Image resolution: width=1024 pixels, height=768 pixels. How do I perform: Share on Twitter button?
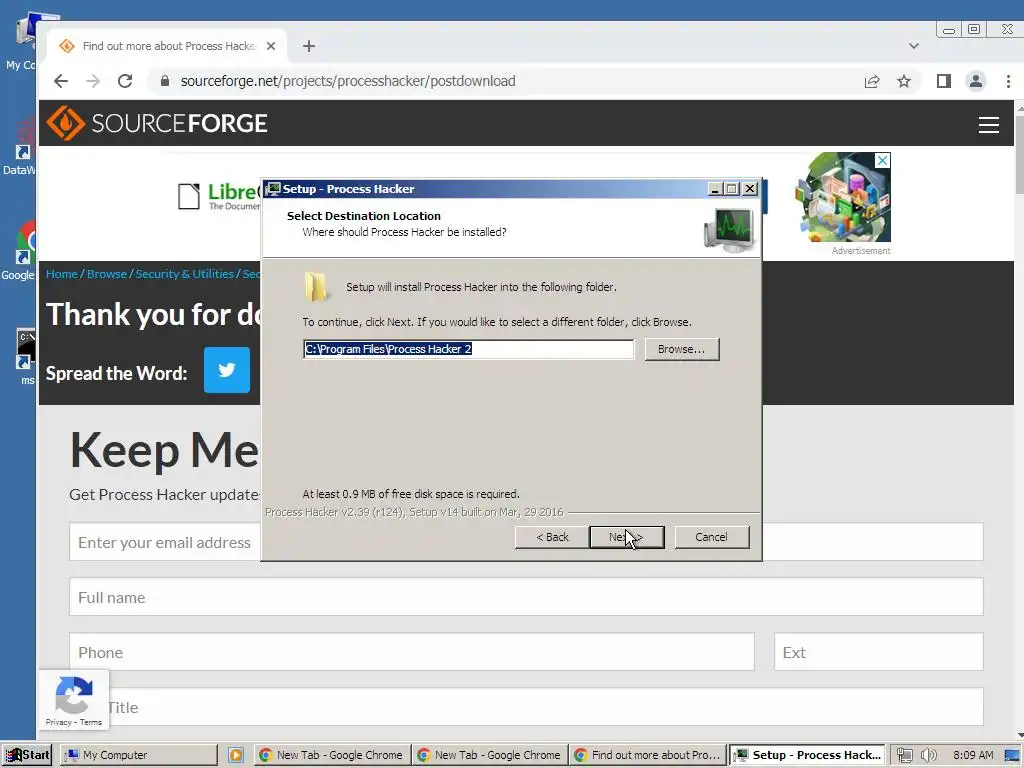click(227, 370)
